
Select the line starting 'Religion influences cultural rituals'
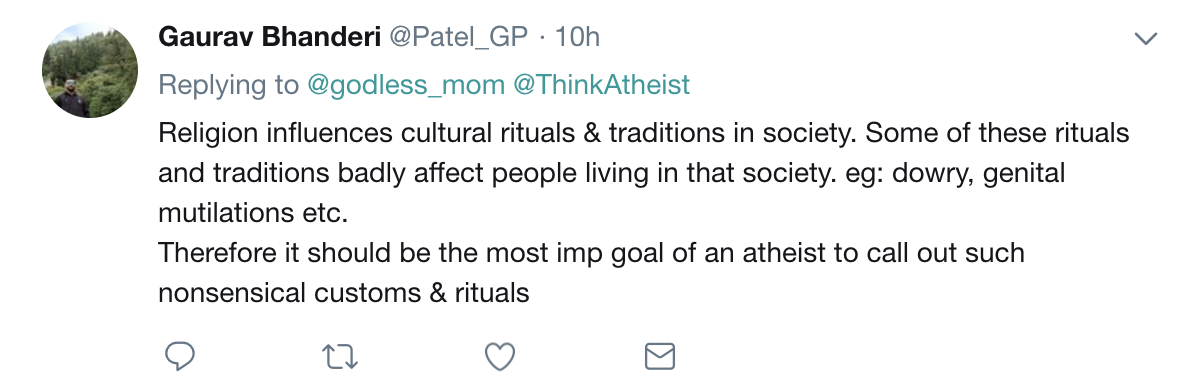(x=643, y=133)
